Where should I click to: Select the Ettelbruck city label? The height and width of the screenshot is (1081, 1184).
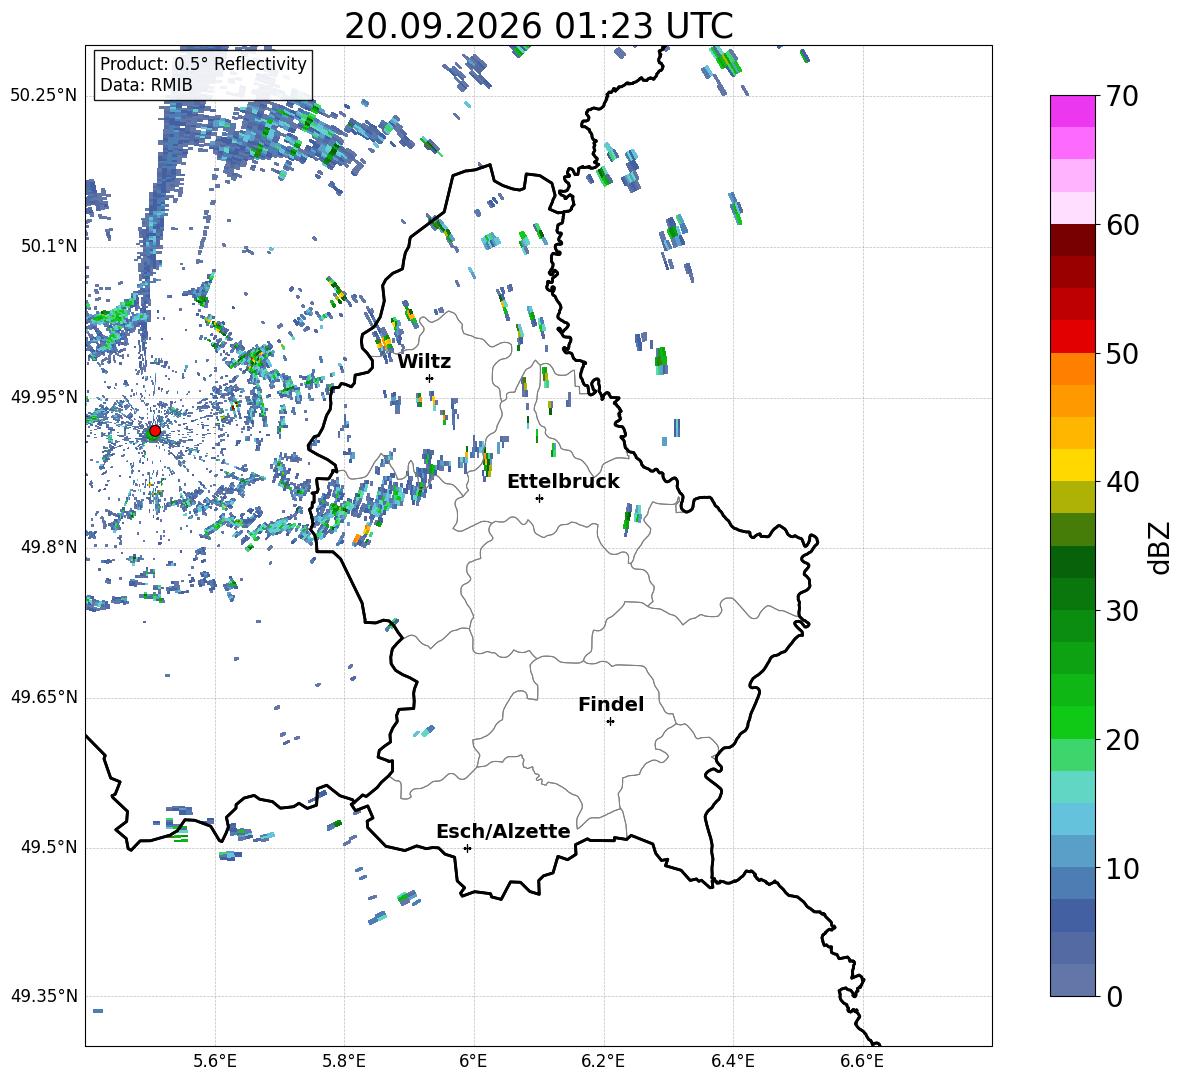tap(563, 482)
